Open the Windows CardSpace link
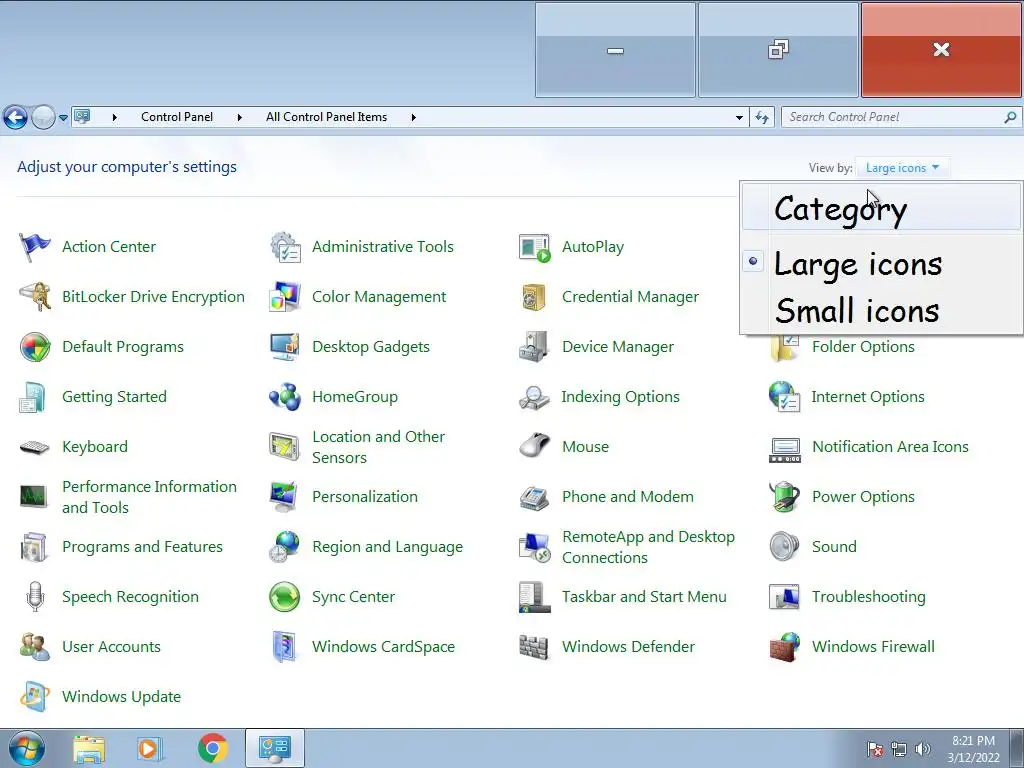1024x768 pixels. tap(383, 647)
